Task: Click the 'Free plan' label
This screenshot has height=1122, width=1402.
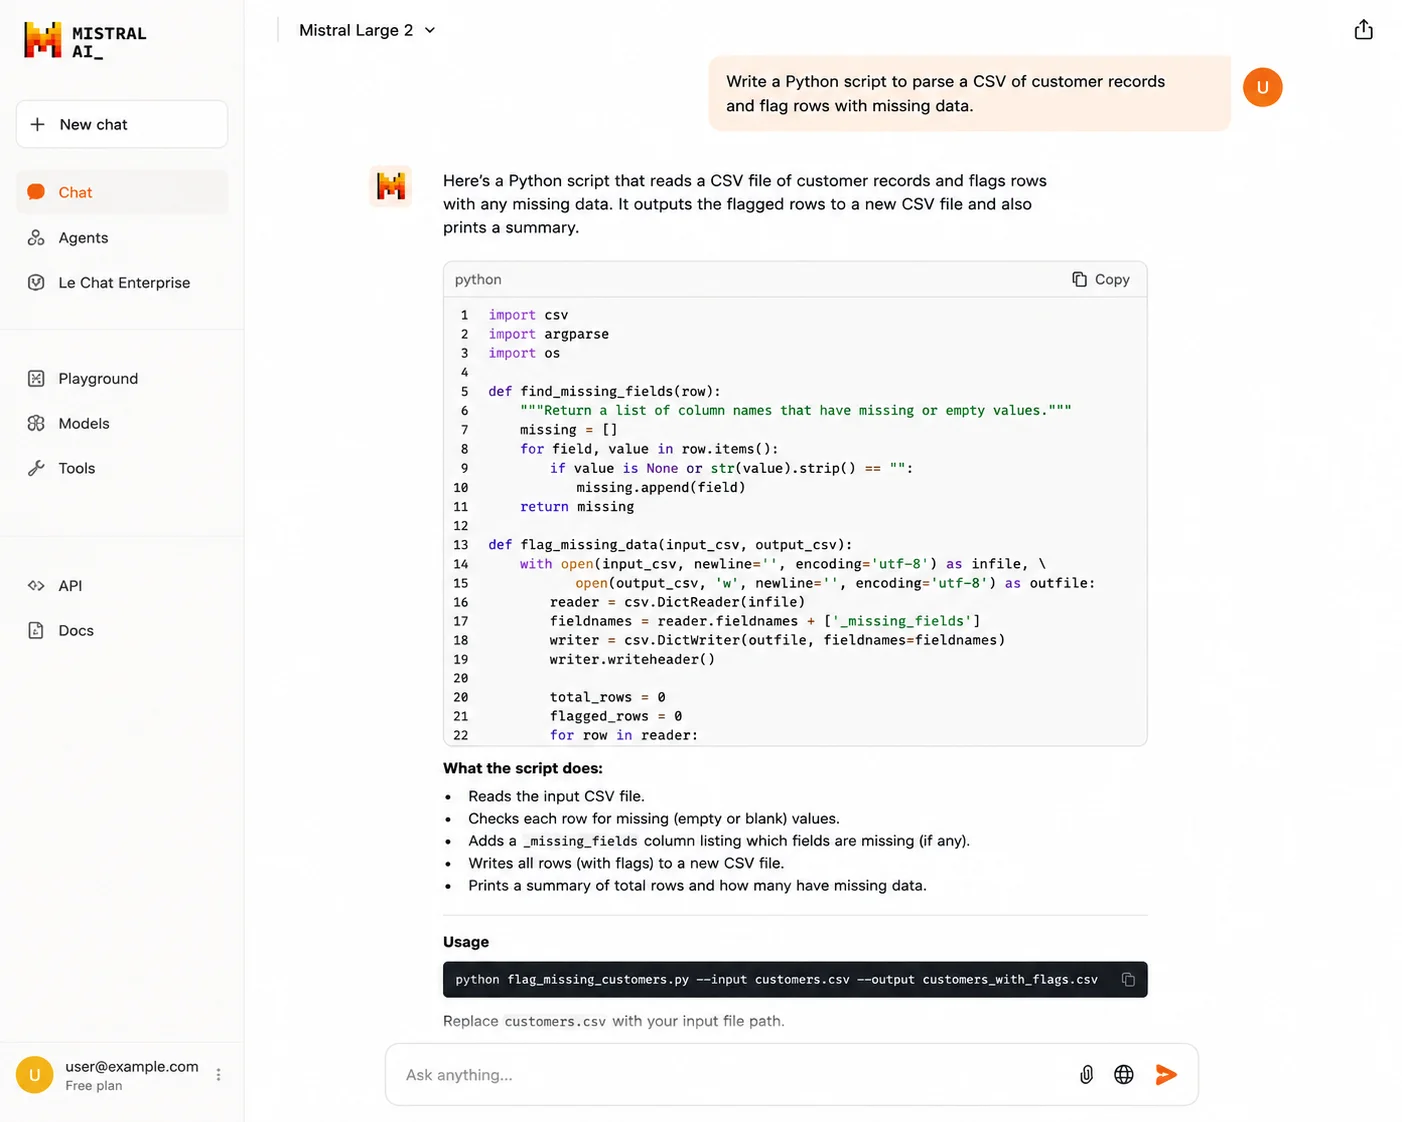Action: pyautogui.click(x=94, y=1086)
